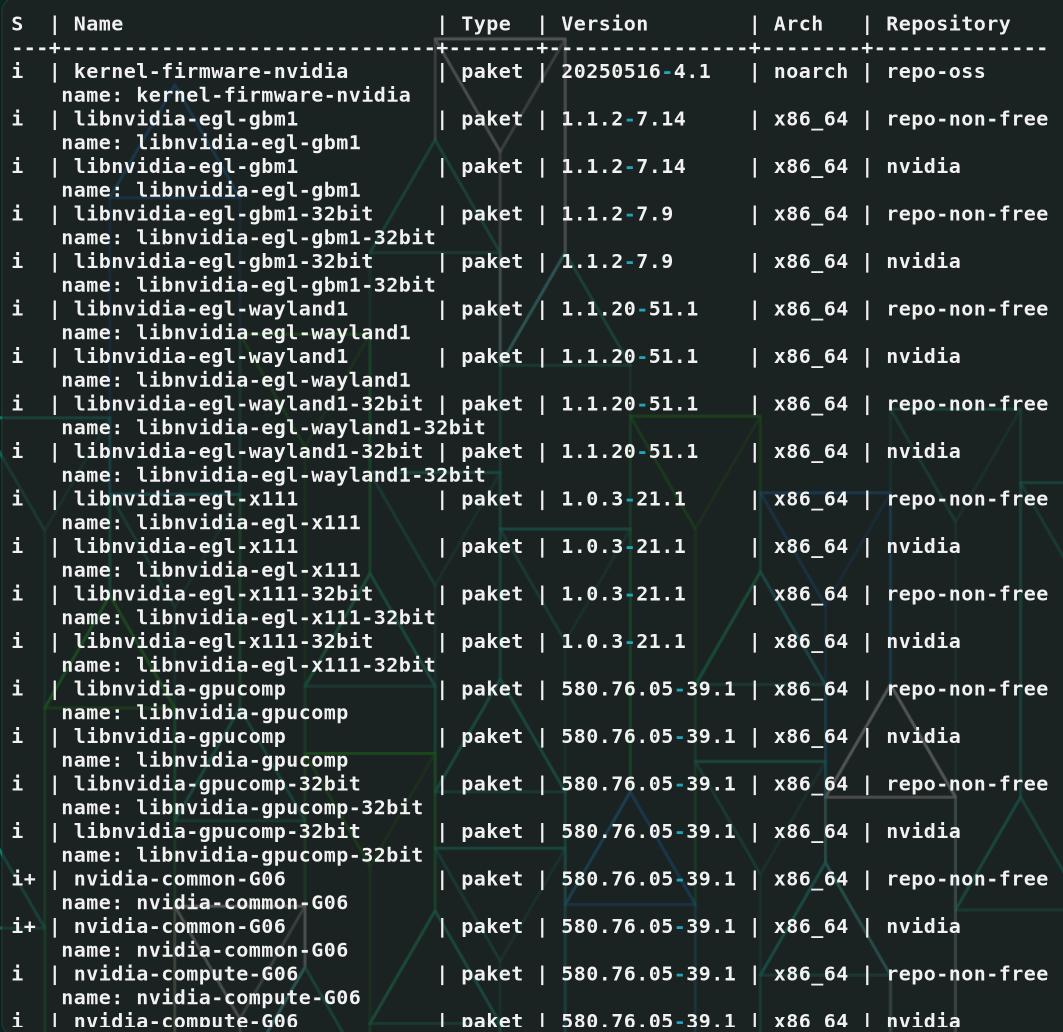Click the "name: nvidia-compute-G06" detail line
This screenshot has height=1032, width=1063.
pos(211,997)
